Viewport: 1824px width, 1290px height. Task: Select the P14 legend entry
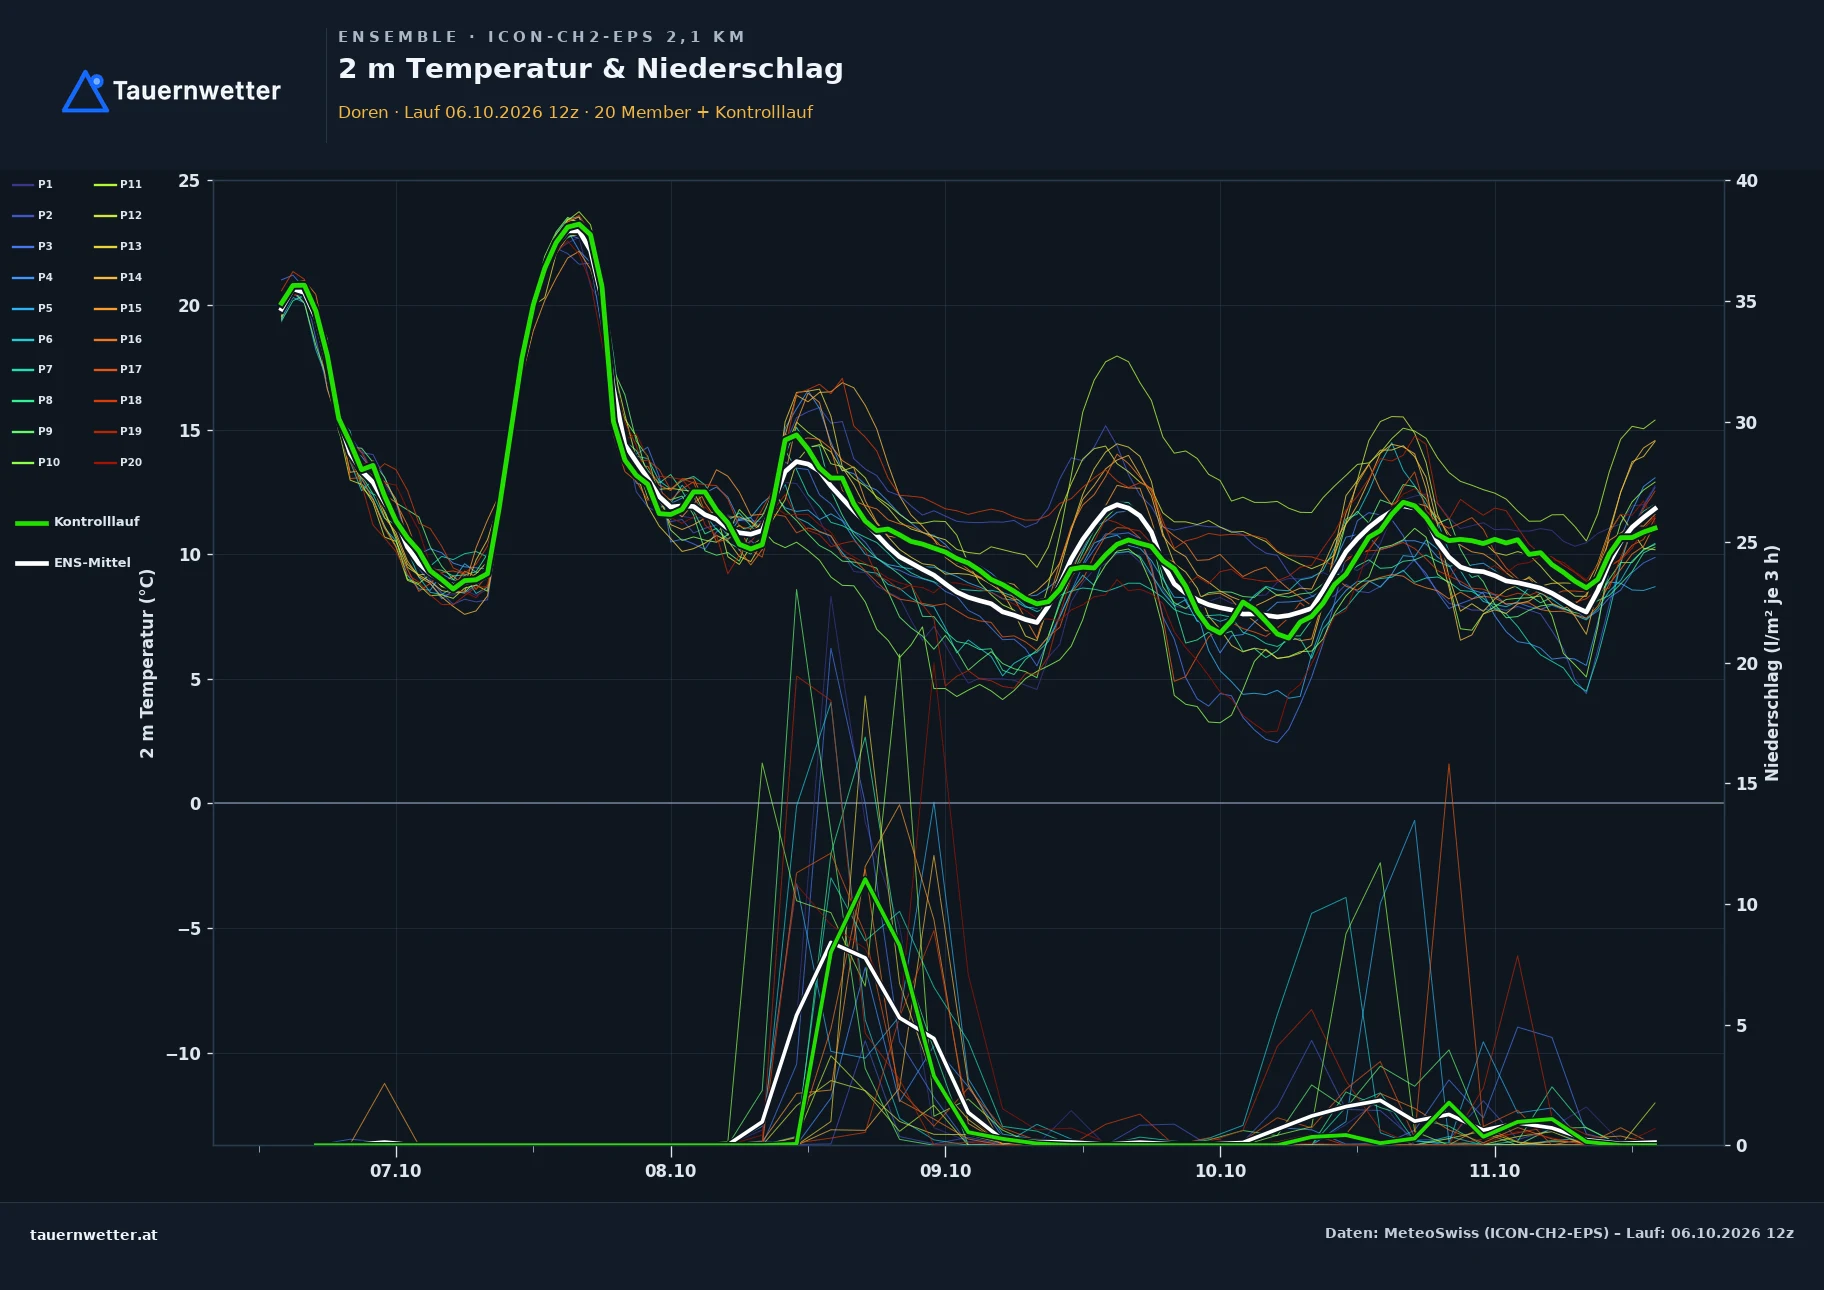click(118, 277)
